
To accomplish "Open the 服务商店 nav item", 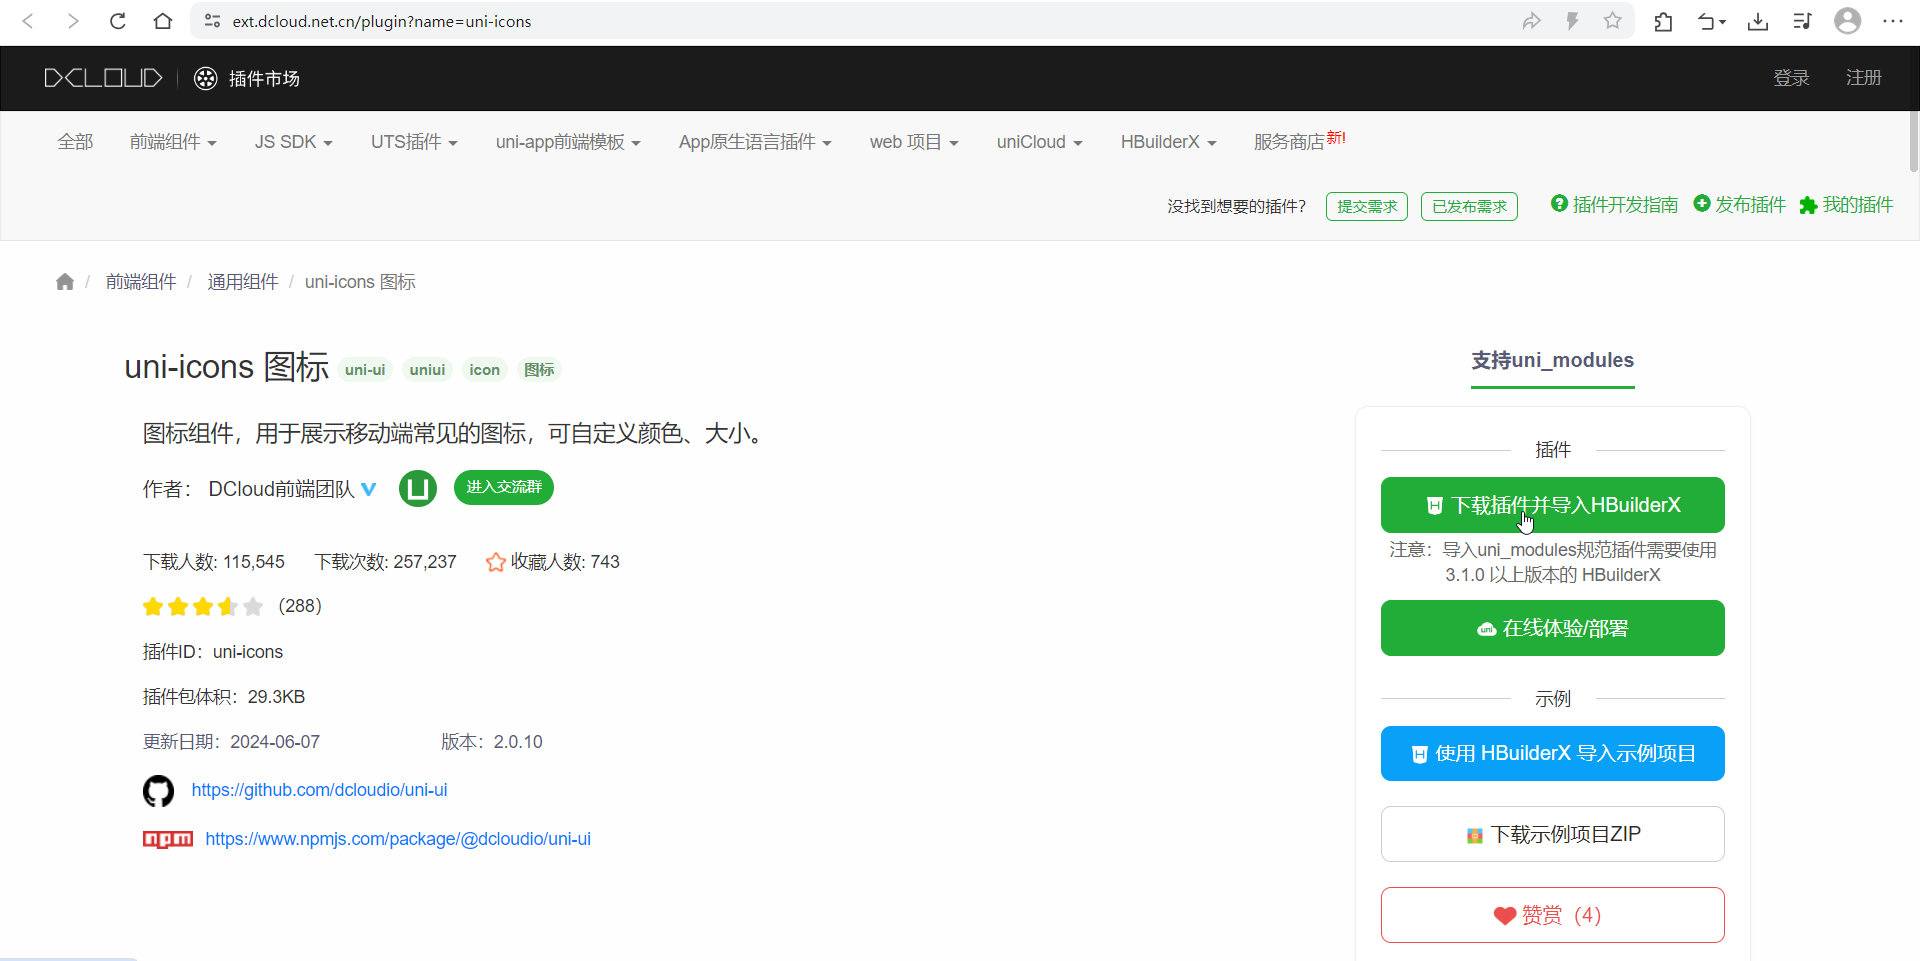I will point(1299,141).
